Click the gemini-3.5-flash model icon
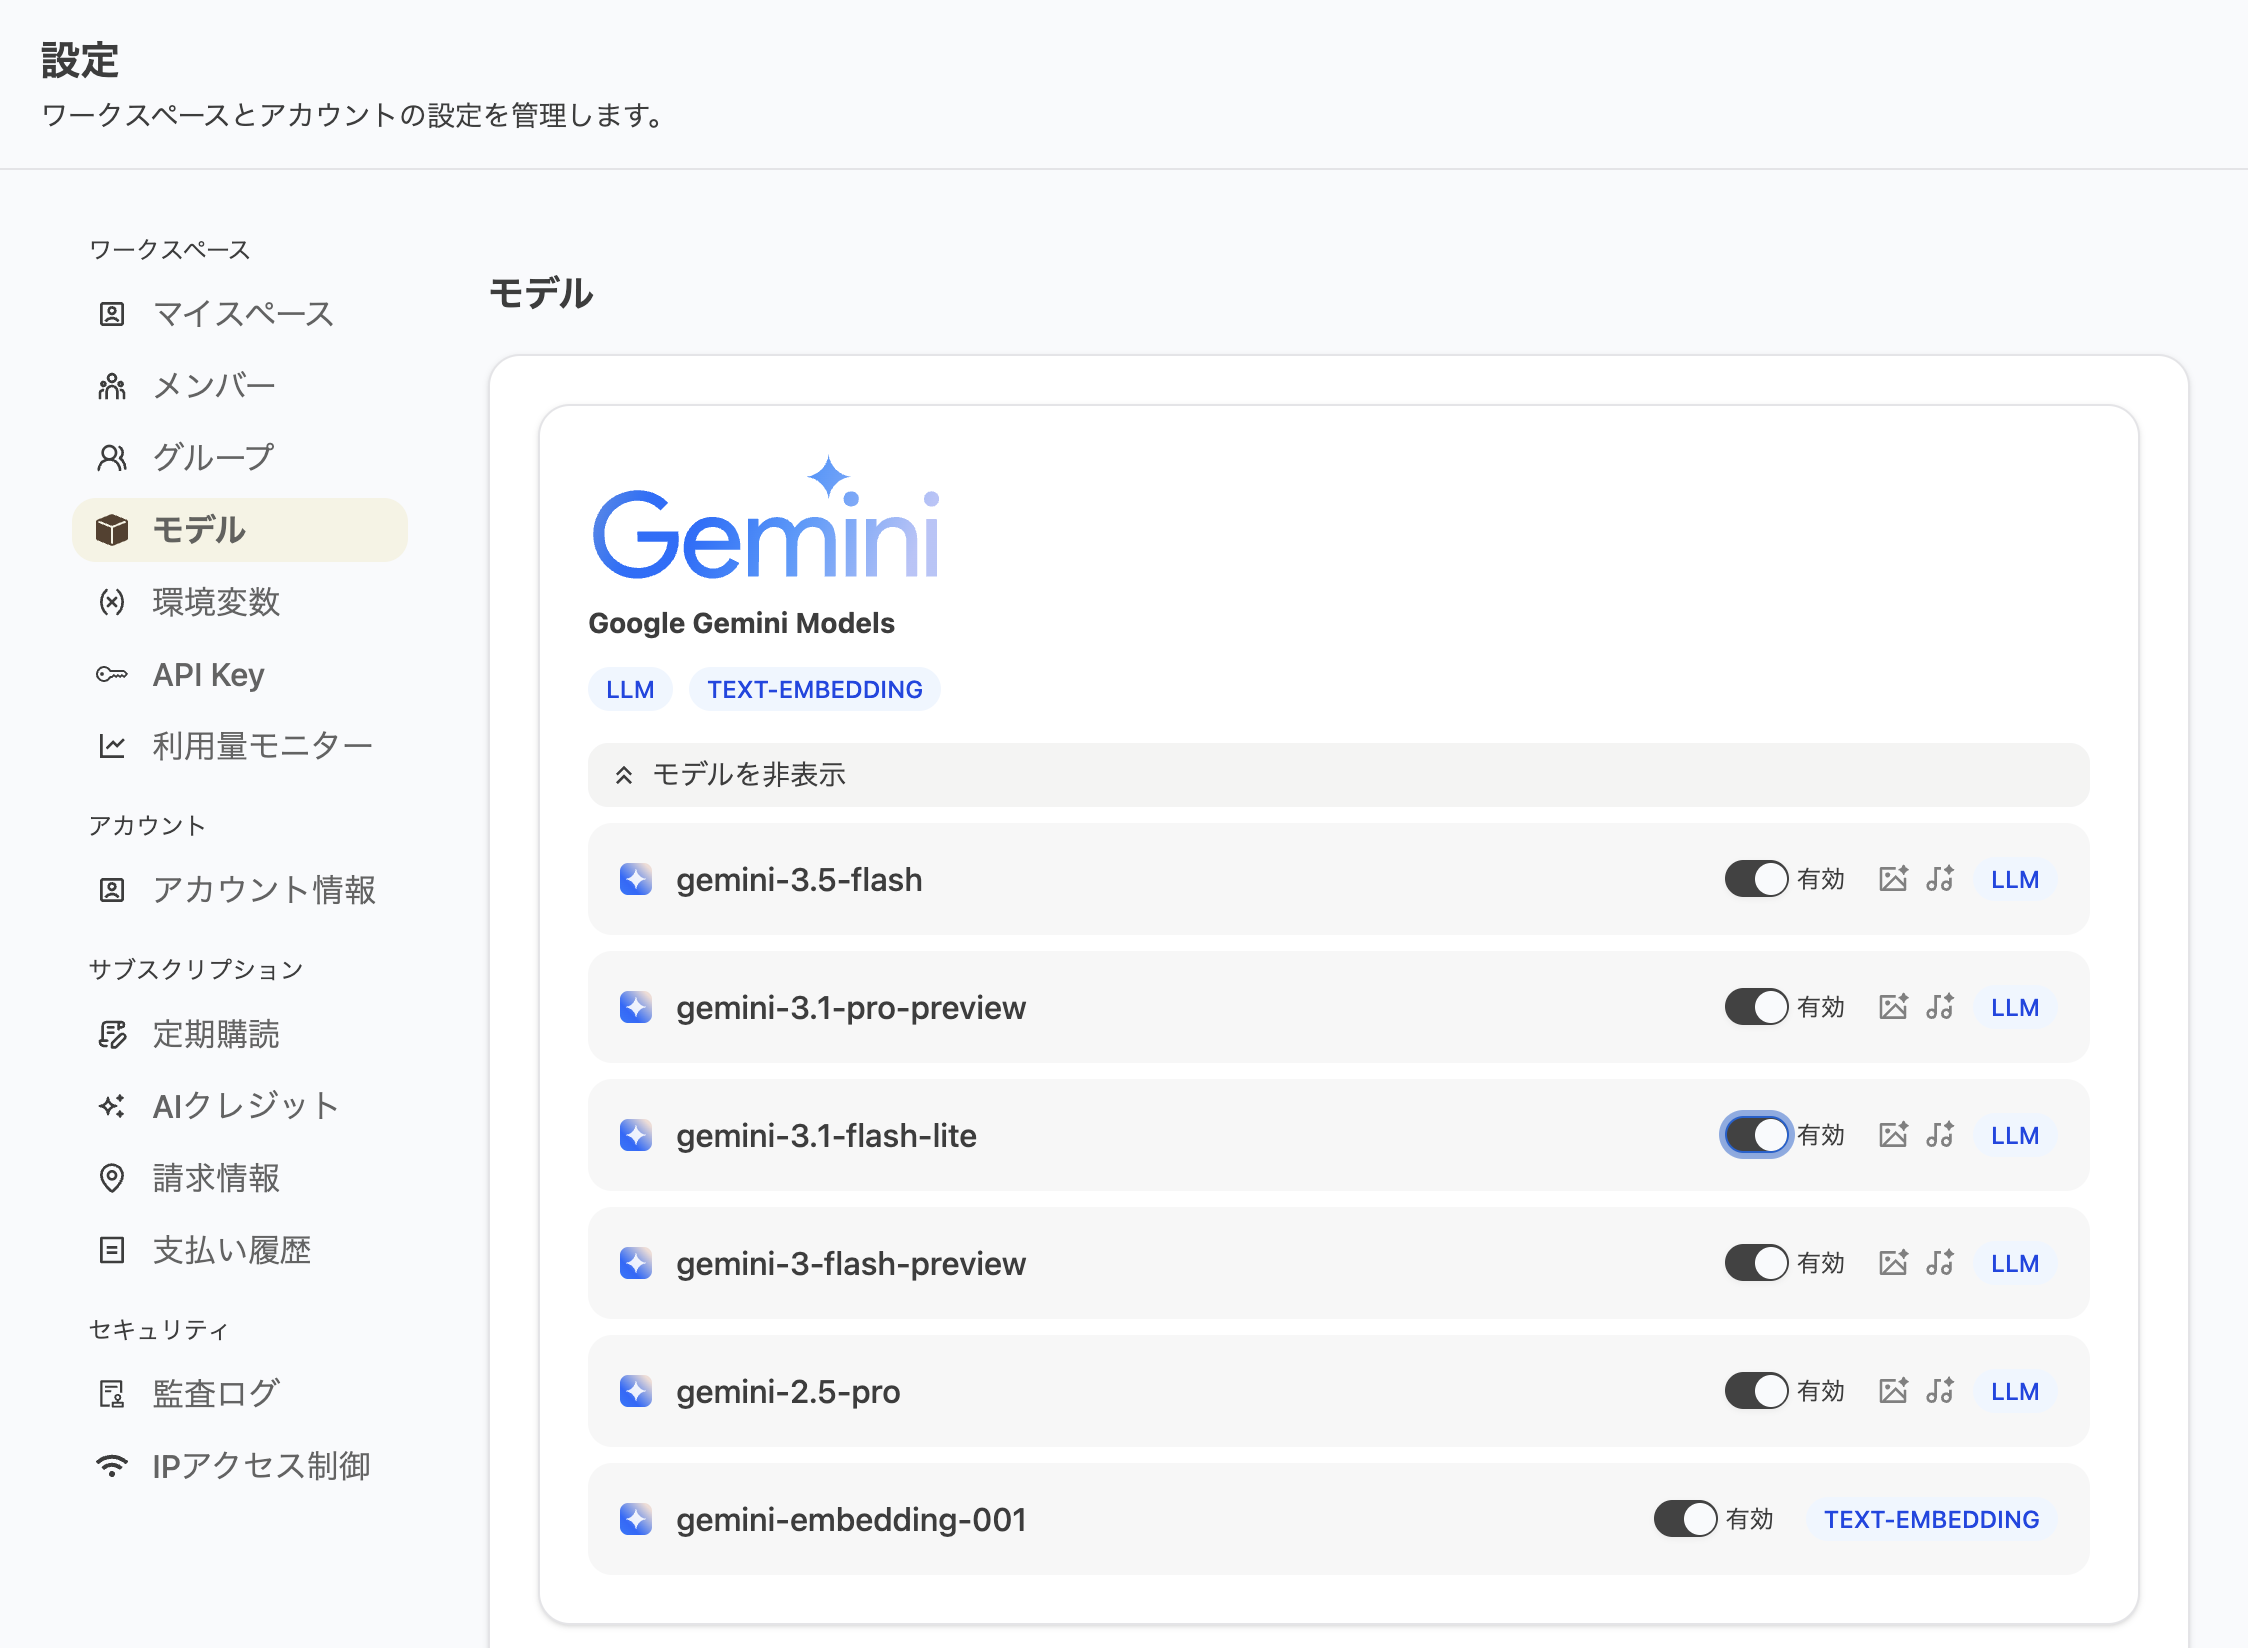This screenshot has width=2248, height=1648. tap(636, 879)
